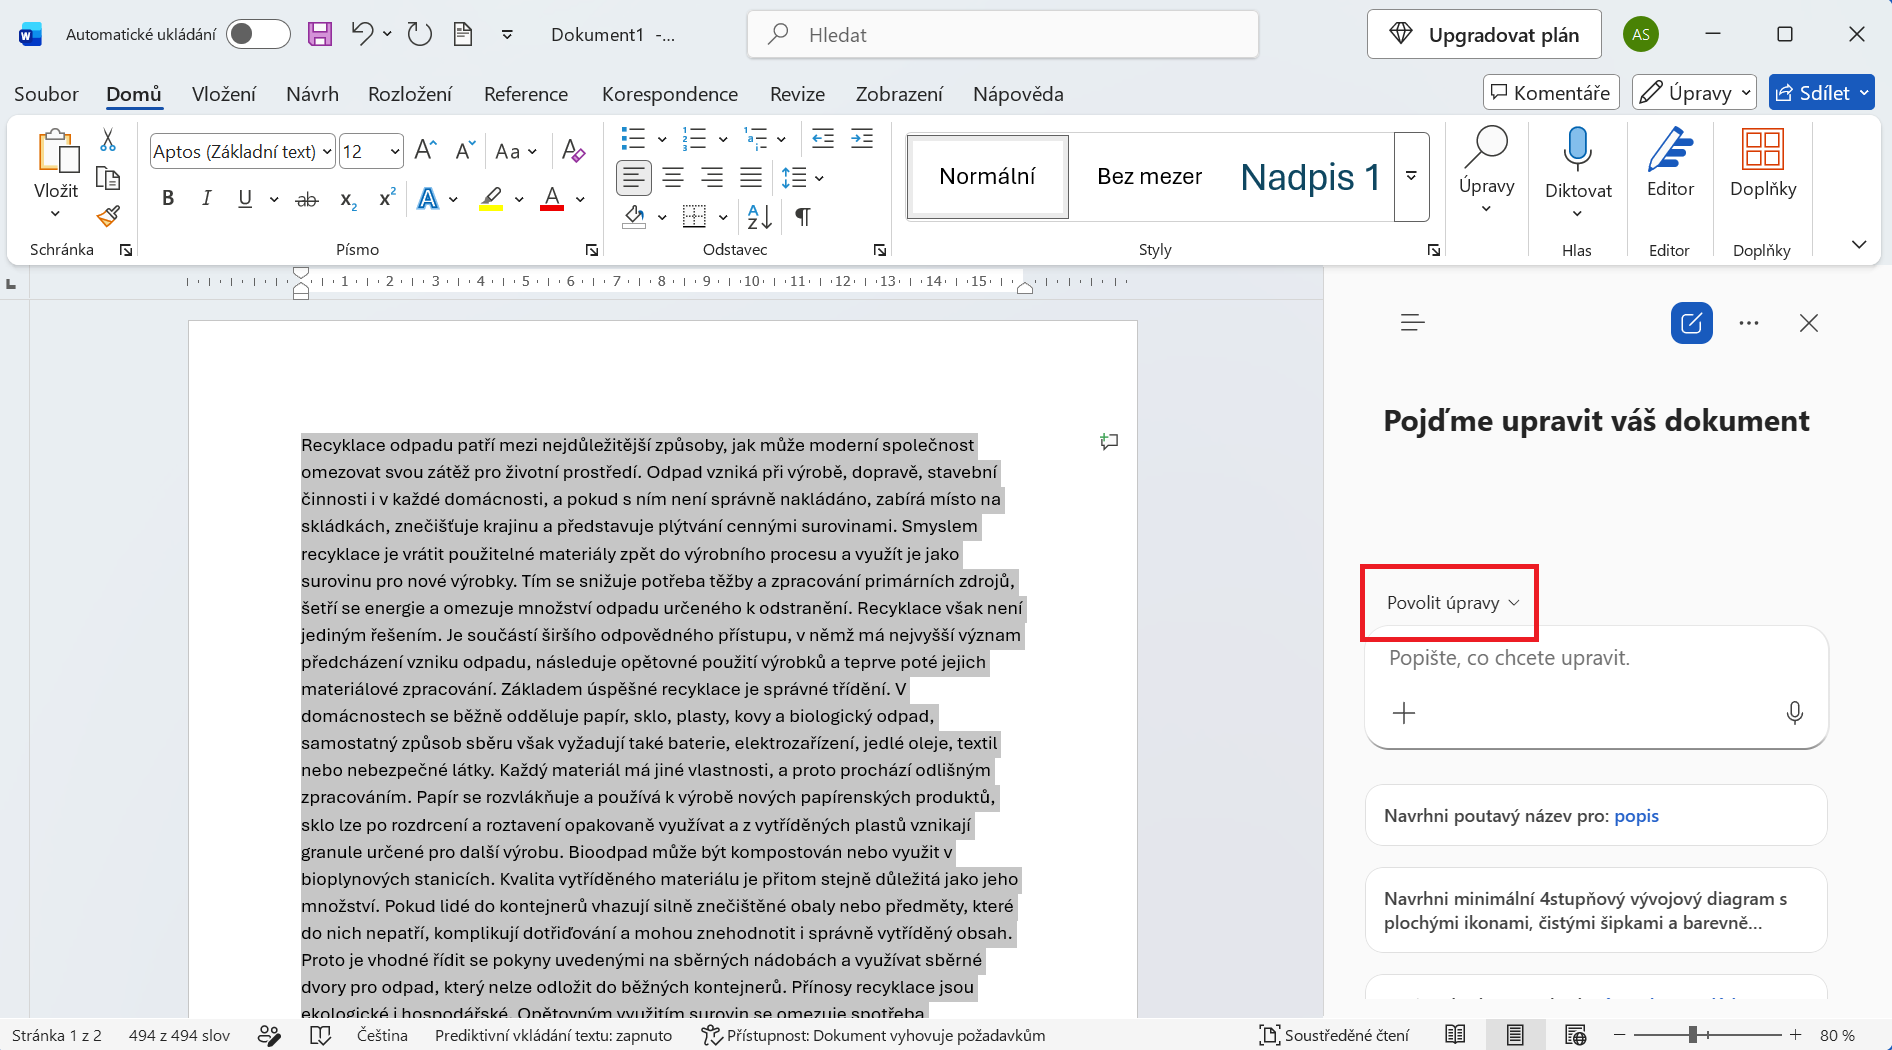Open the font name dropdown

point(326,152)
